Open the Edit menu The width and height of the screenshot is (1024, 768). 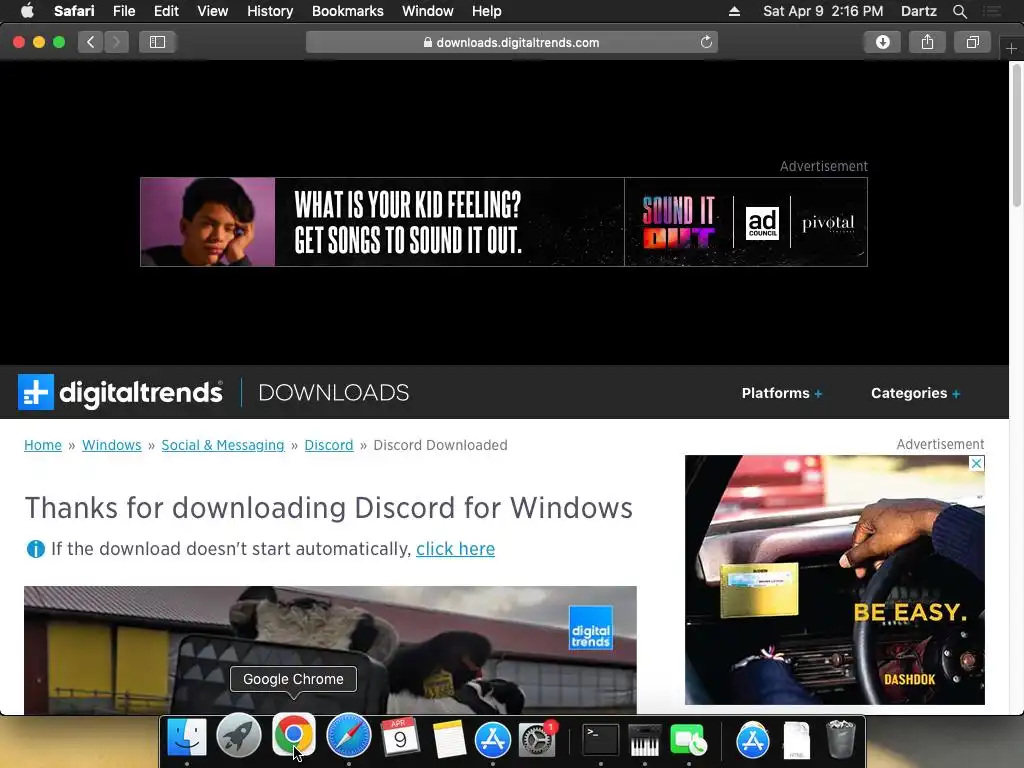click(166, 11)
